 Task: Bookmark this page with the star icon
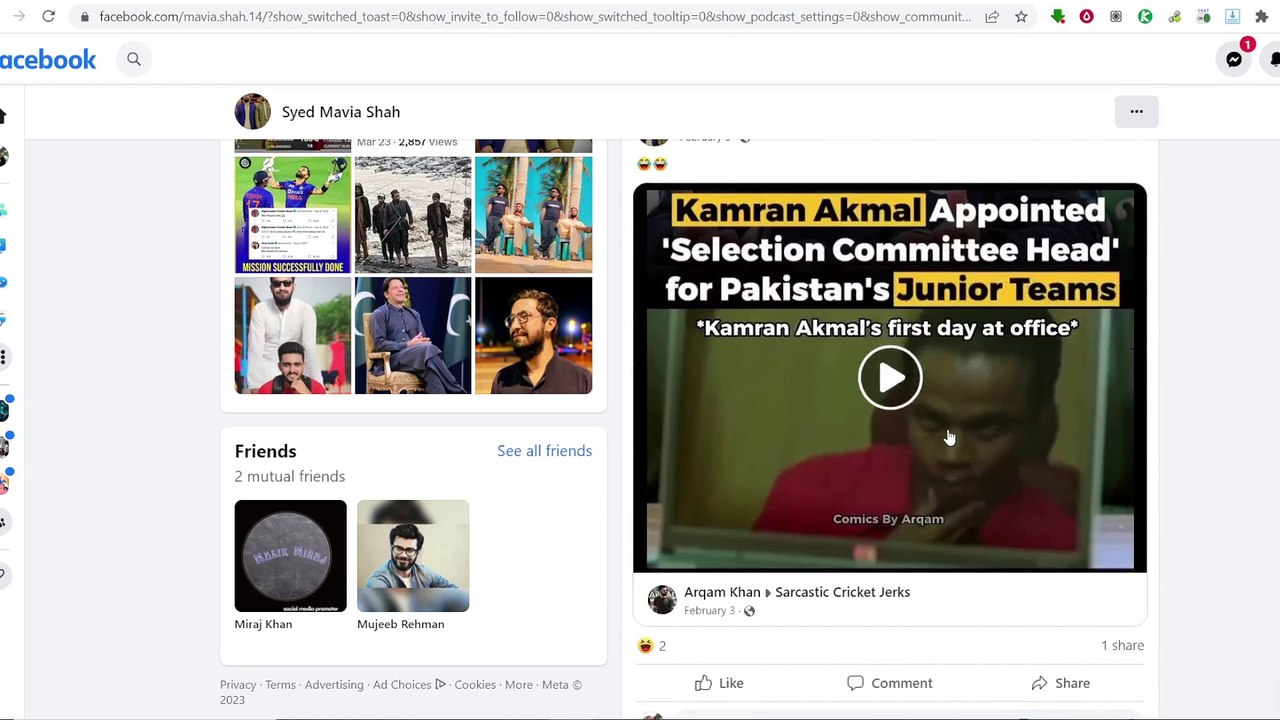tap(1021, 17)
